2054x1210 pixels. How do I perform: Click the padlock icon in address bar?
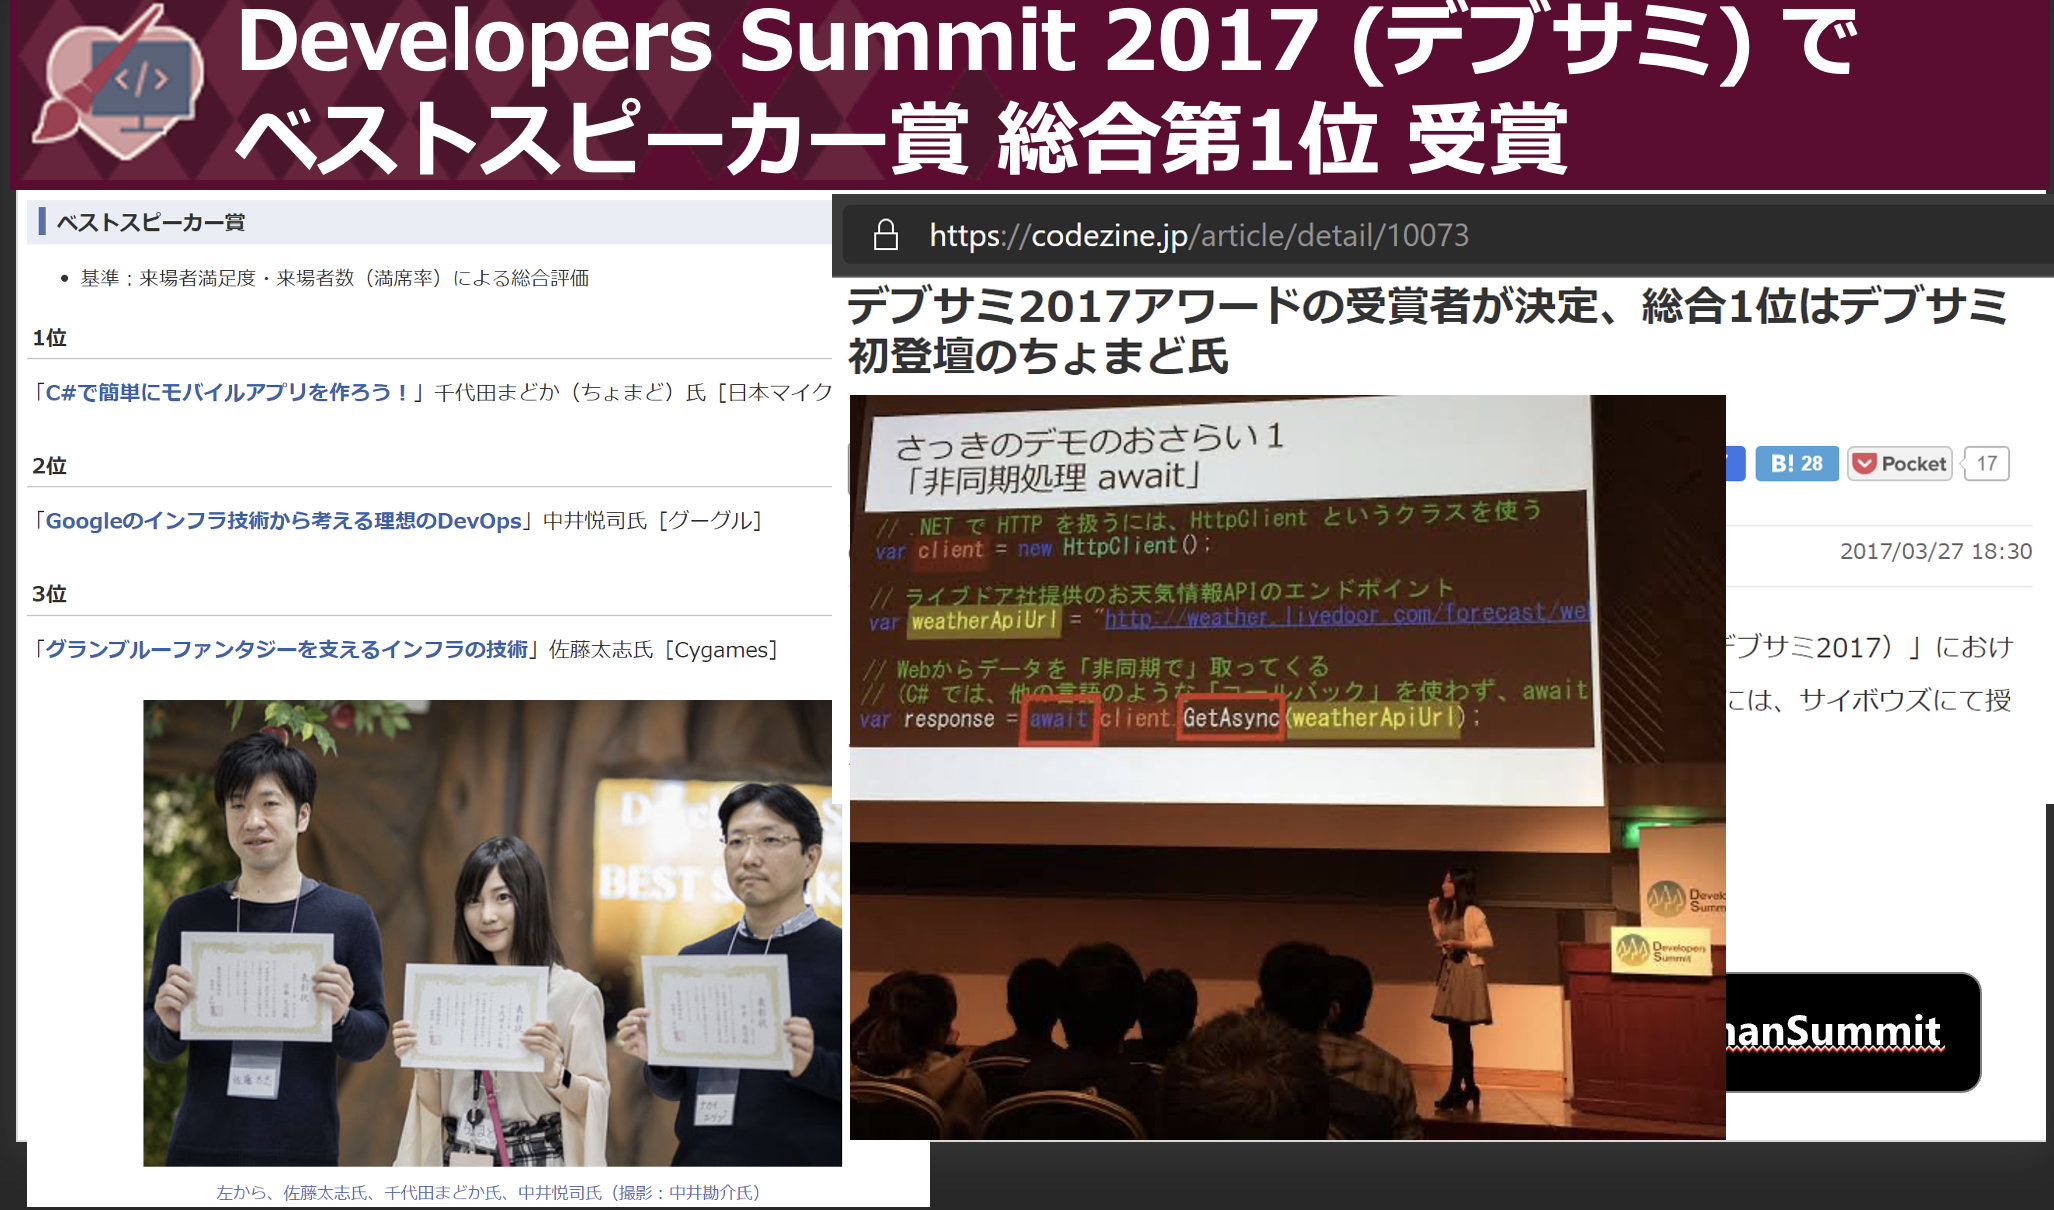pyautogui.click(x=885, y=236)
